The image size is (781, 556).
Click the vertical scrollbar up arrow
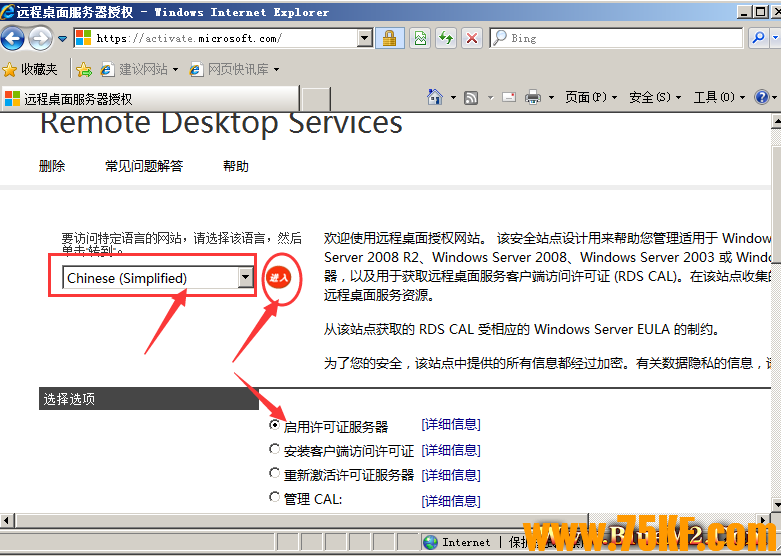776,121
